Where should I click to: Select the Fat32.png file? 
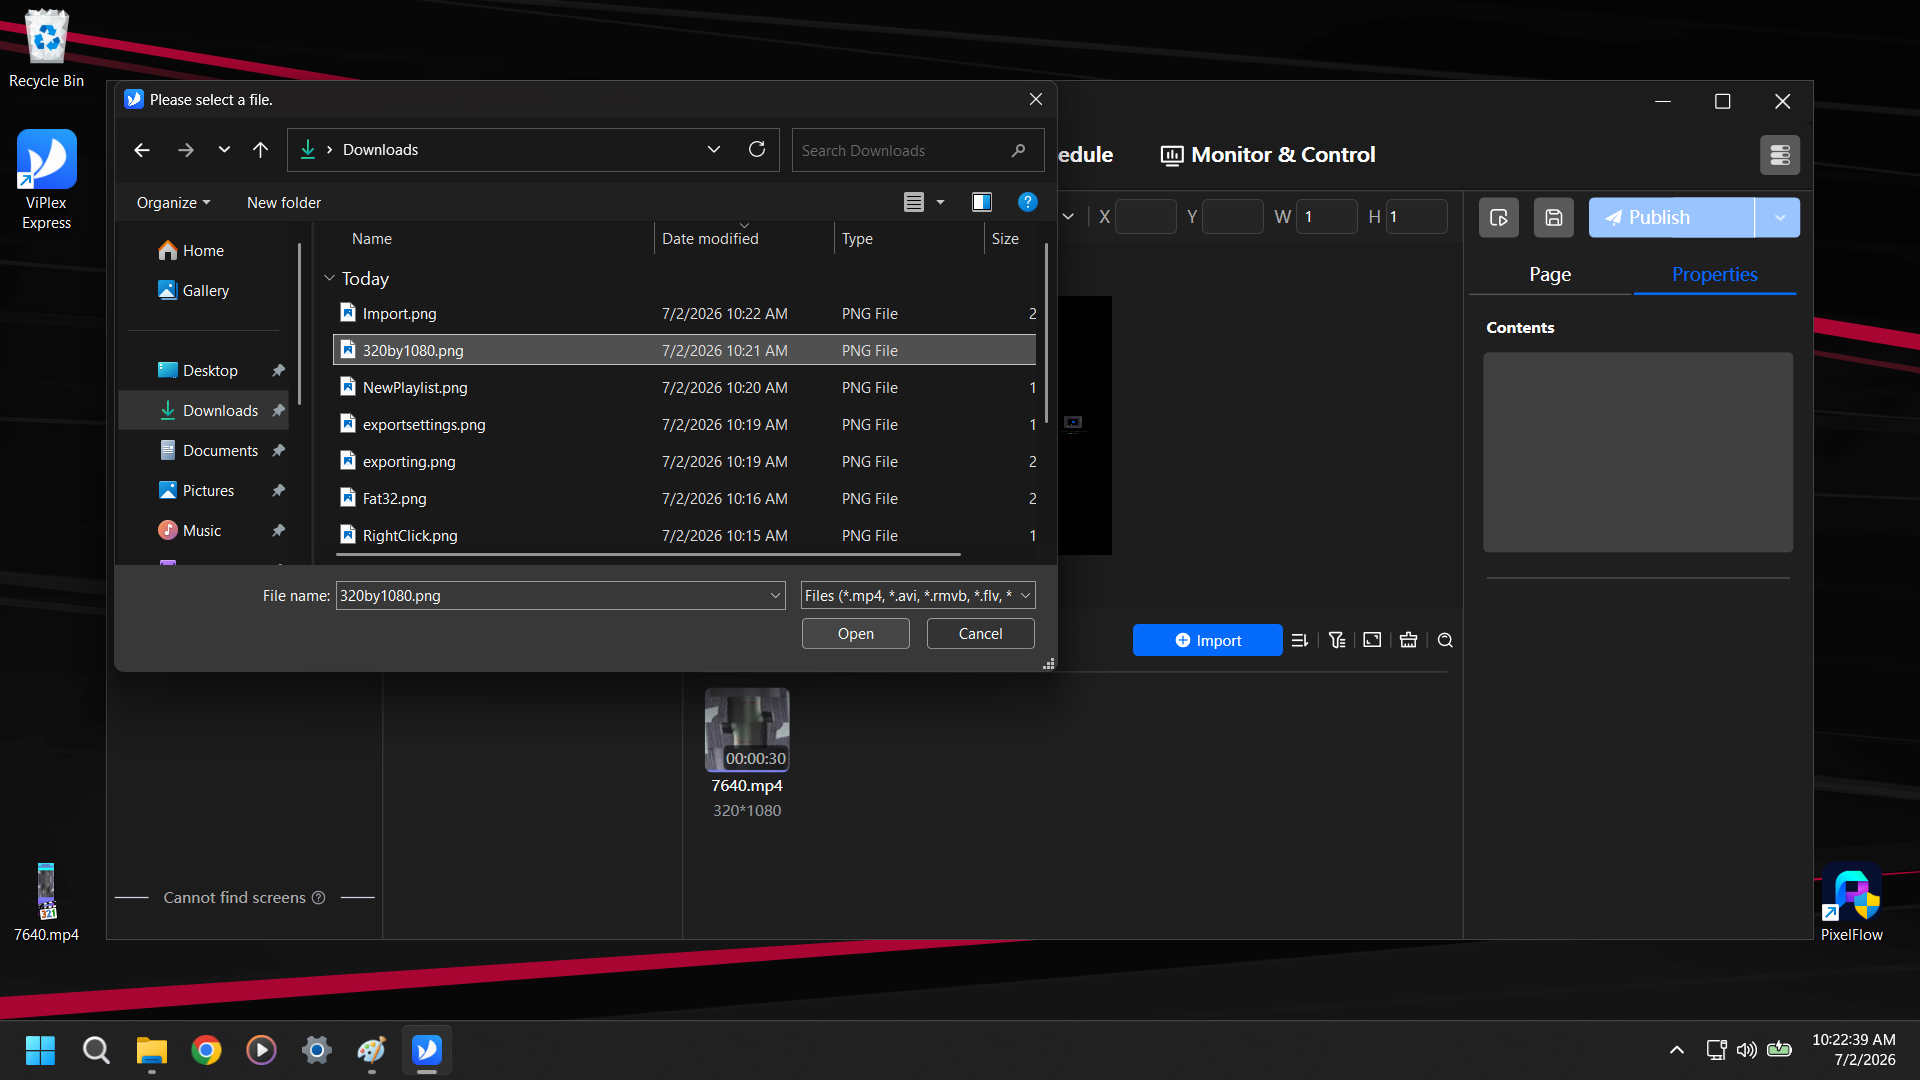685,499
